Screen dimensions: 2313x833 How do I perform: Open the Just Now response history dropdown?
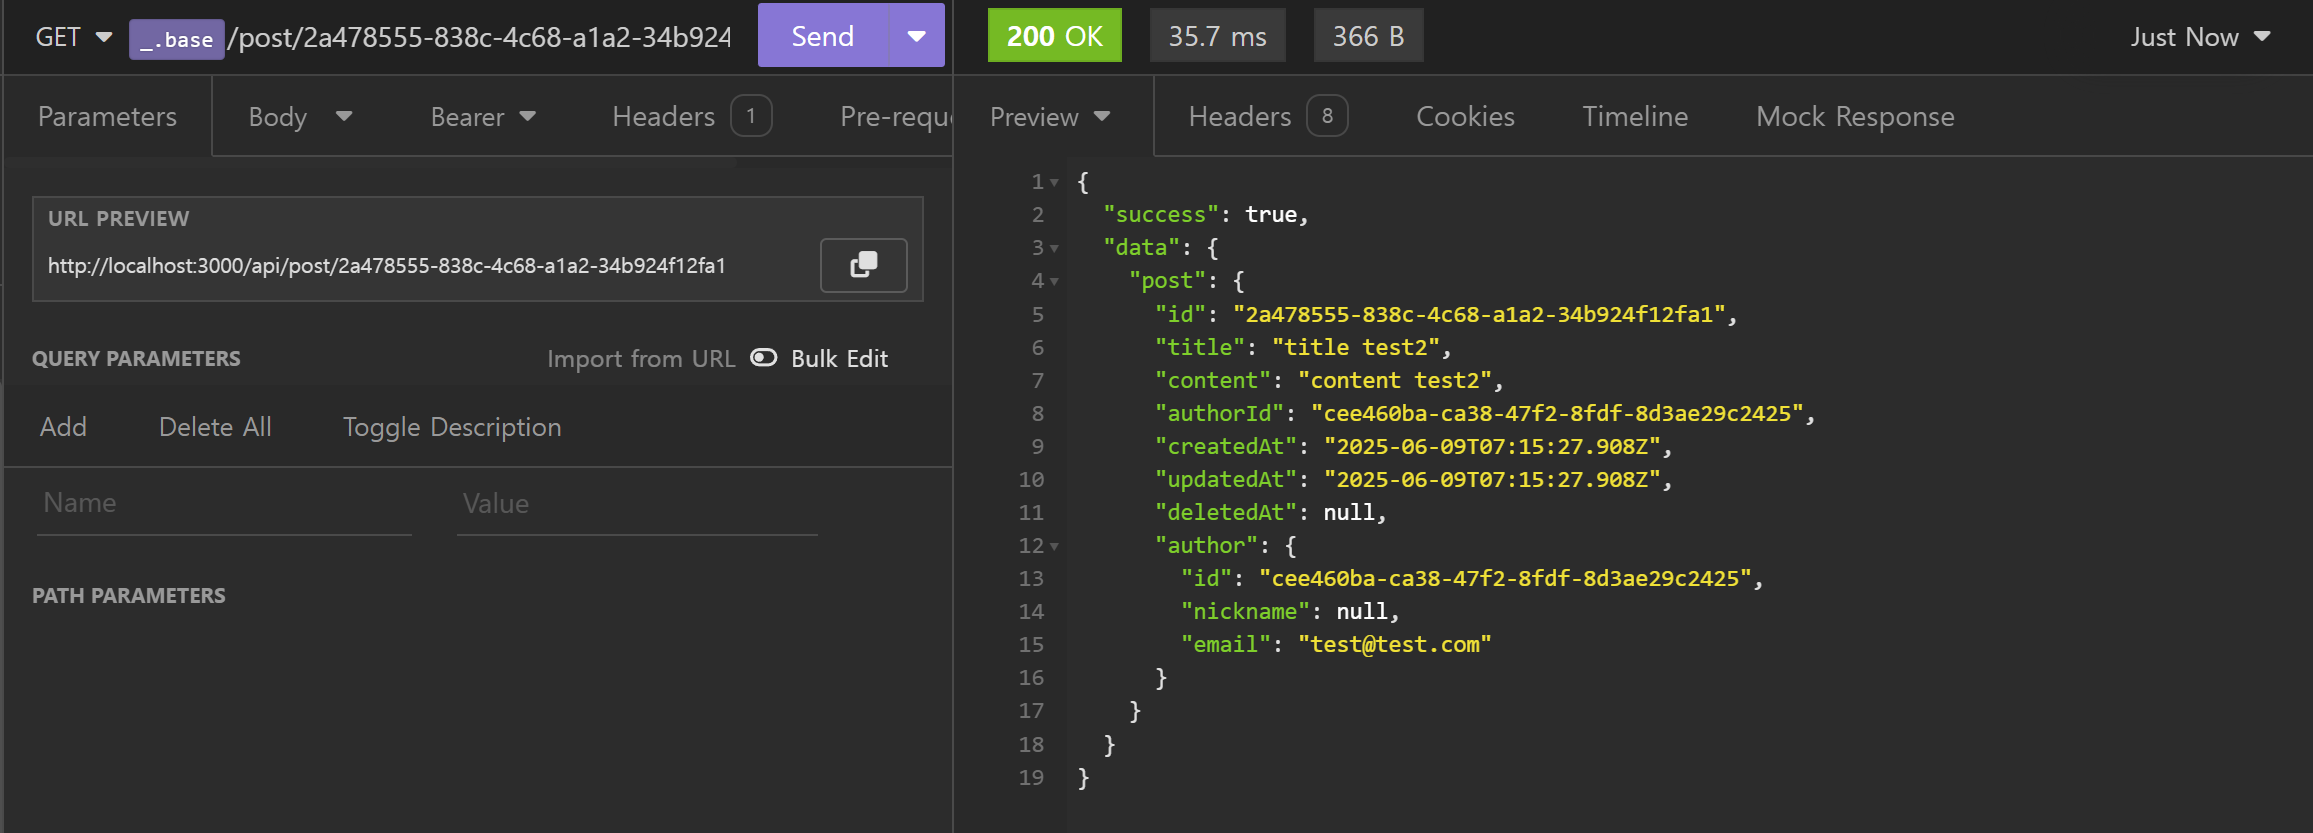[2200, 37]
